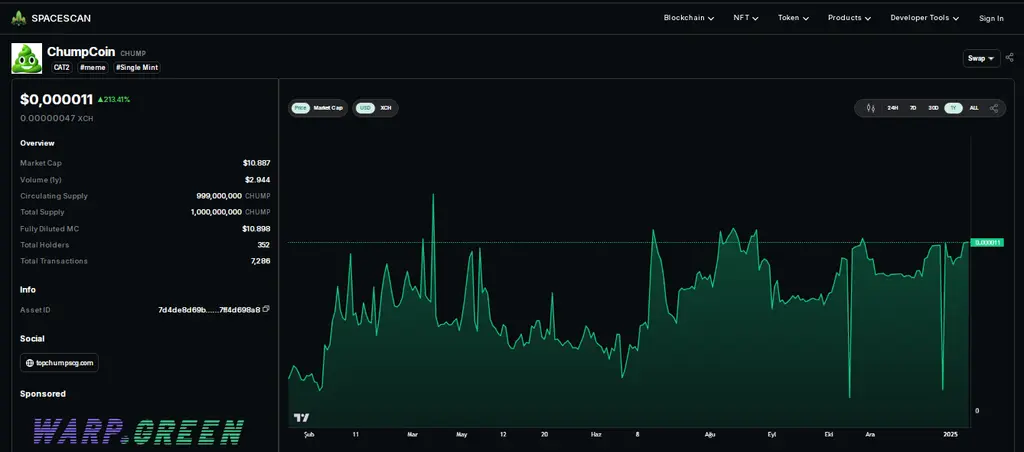The image size is (1024, 452).
Task: Expand the Developer Tools menu
Action: (x=925, y=18)
